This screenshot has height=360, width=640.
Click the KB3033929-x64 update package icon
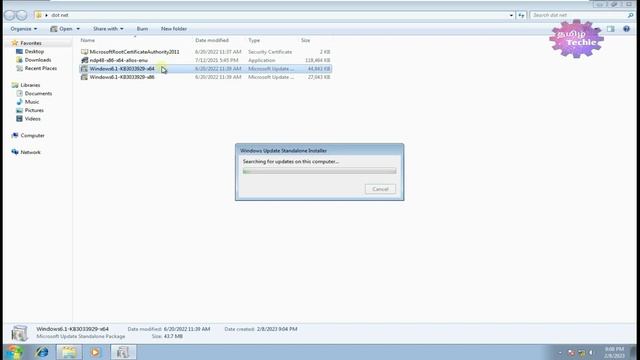[x=84, y=69]
